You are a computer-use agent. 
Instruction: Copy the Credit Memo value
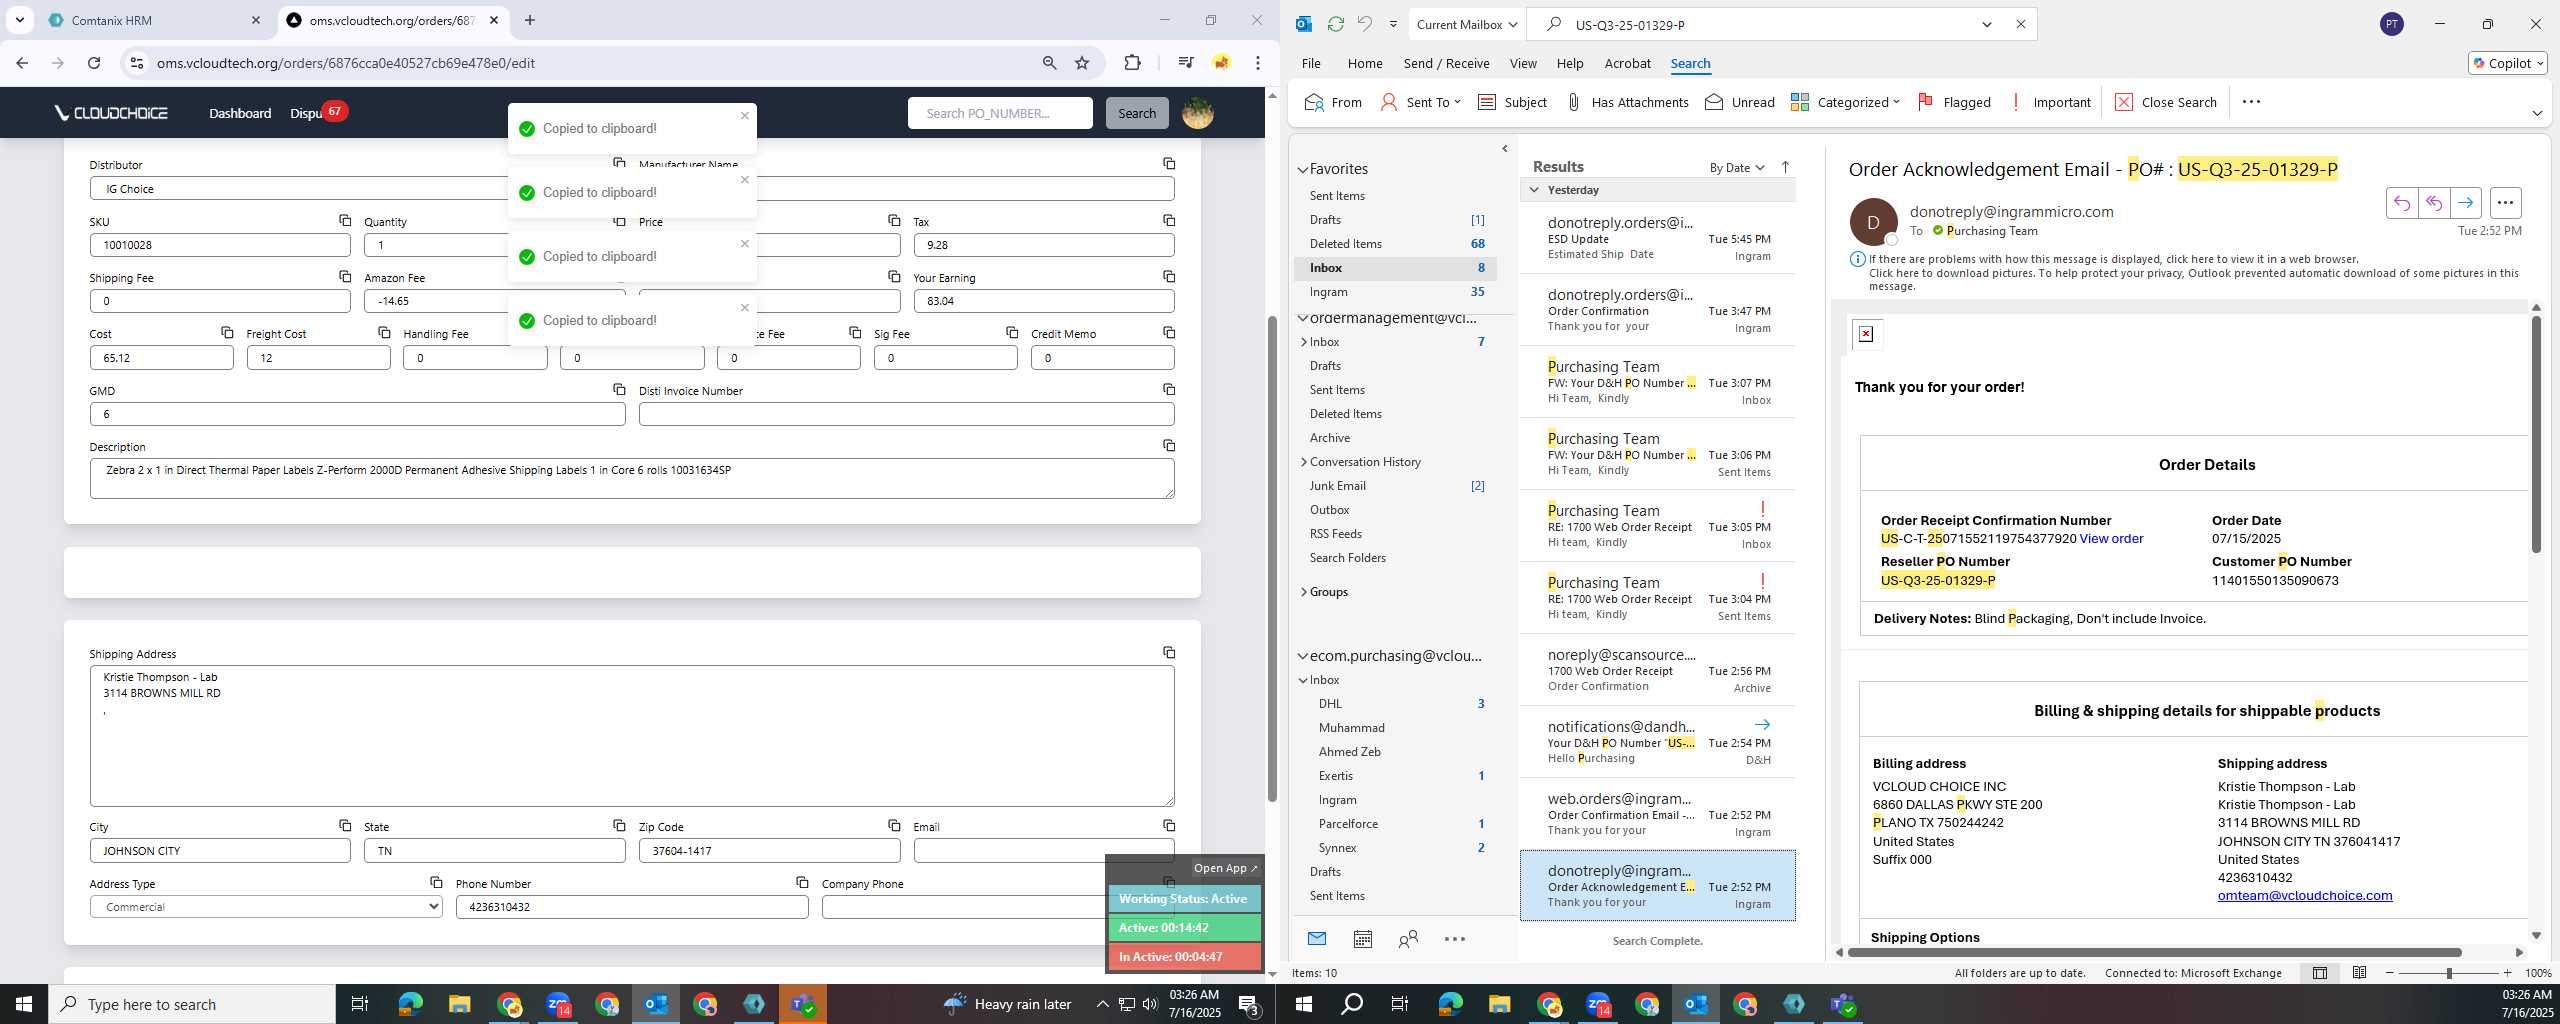(x=1168, y=332)
